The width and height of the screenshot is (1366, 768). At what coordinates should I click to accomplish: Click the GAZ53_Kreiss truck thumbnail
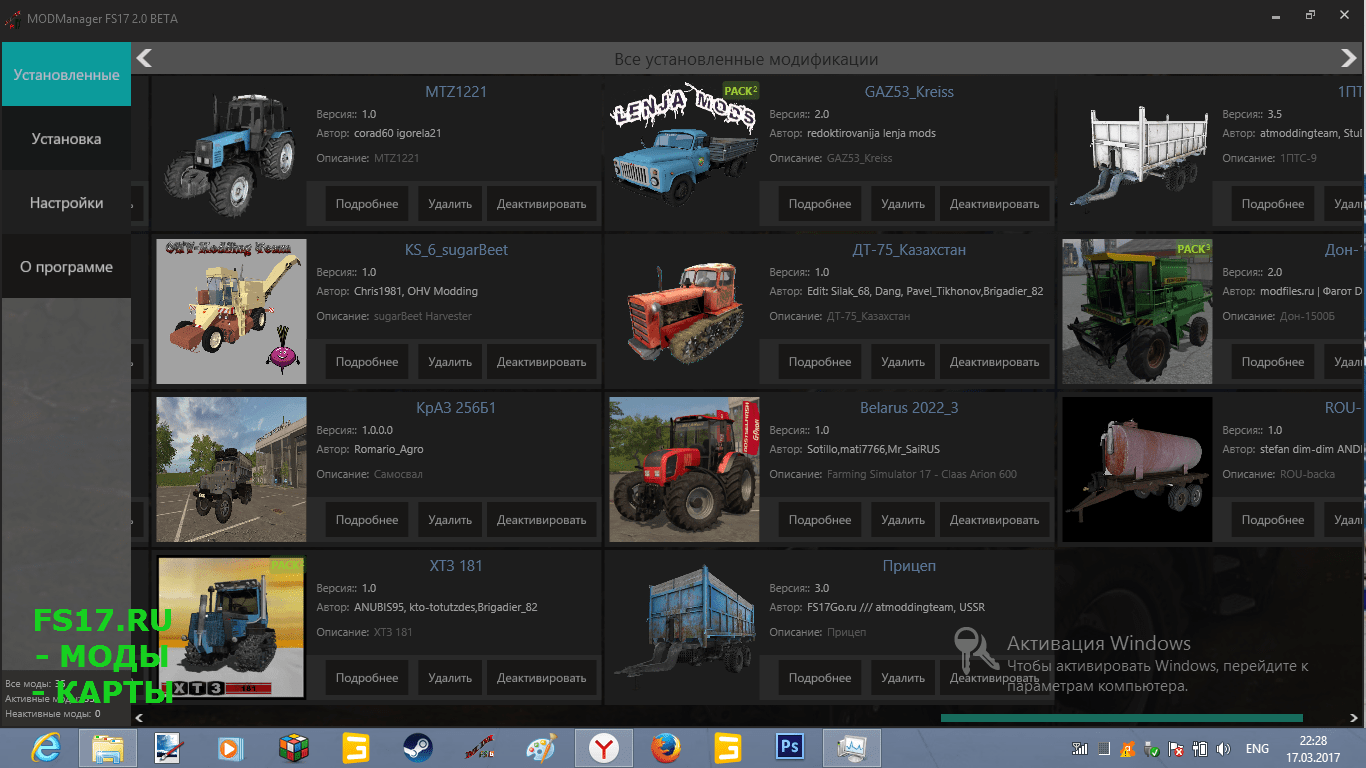coord(684,153)
